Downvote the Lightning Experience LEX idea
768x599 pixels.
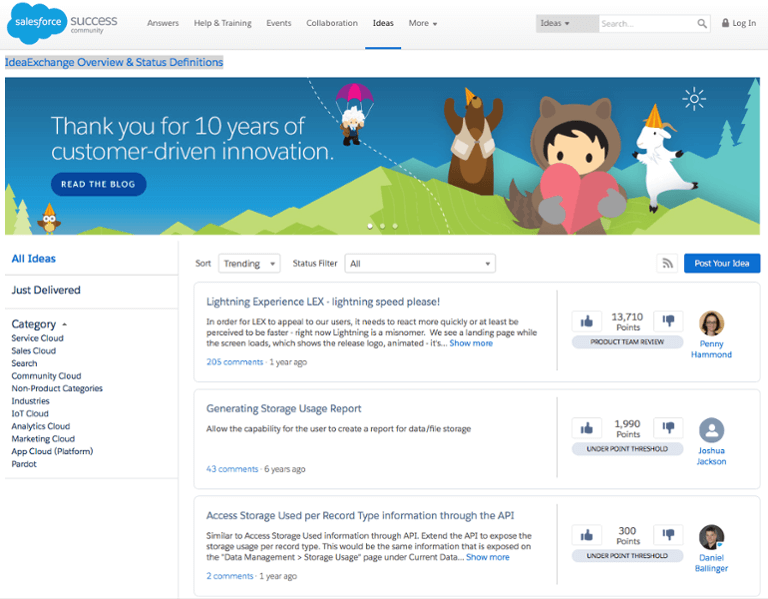coord(668,320)
